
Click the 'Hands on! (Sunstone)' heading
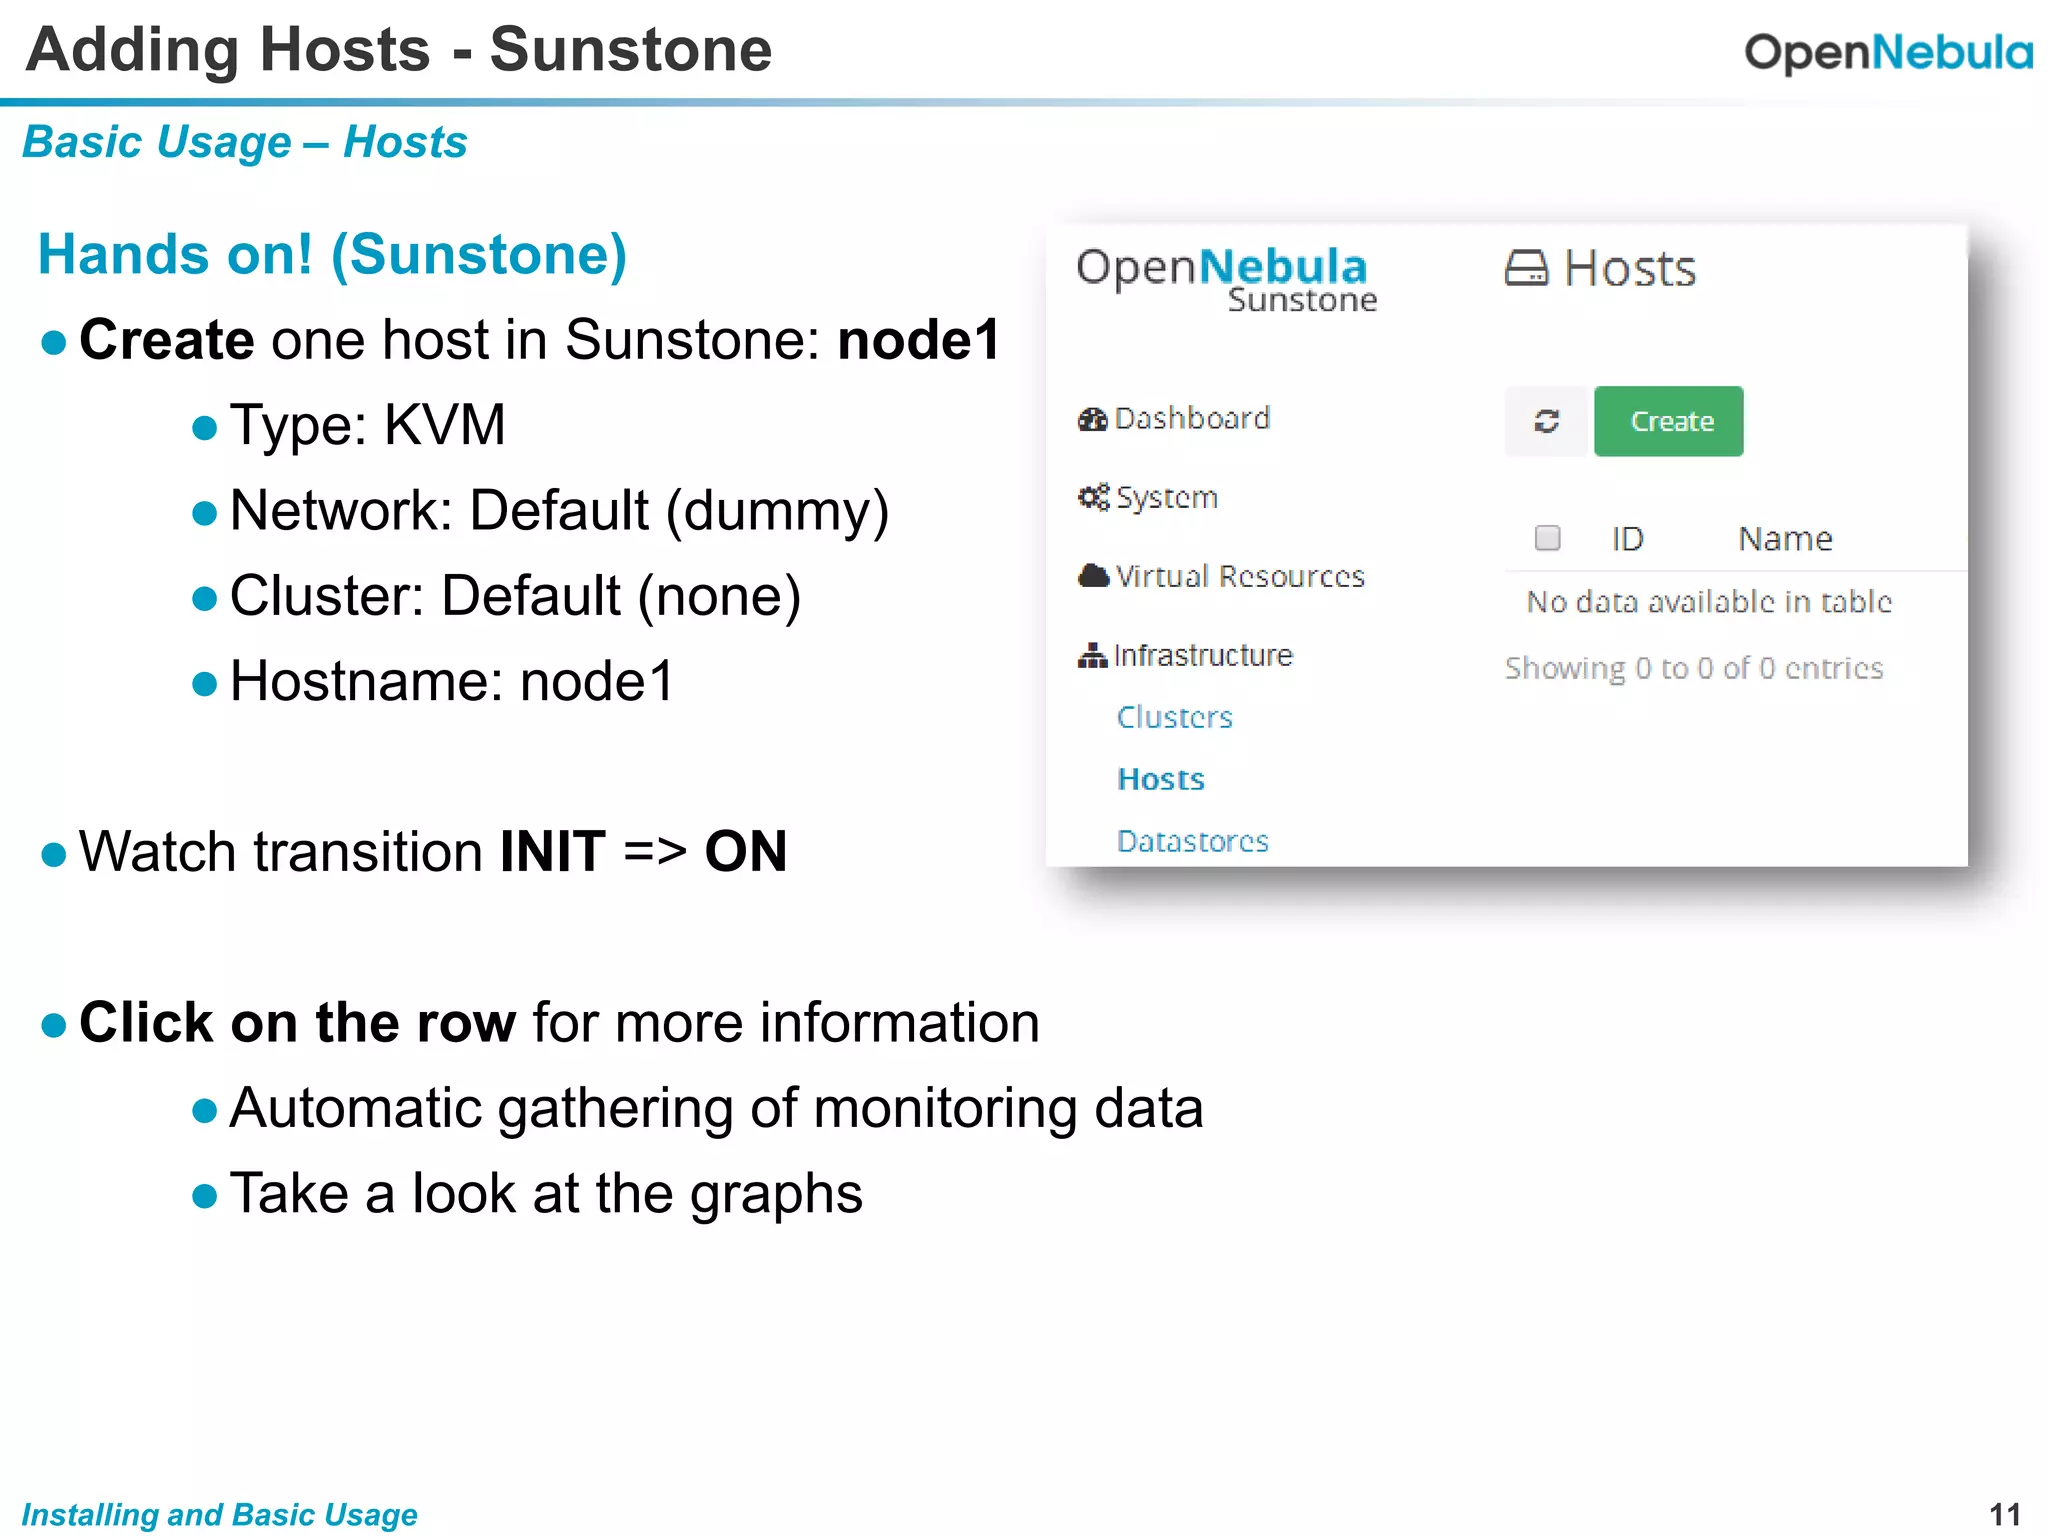(x=332, y=254)
